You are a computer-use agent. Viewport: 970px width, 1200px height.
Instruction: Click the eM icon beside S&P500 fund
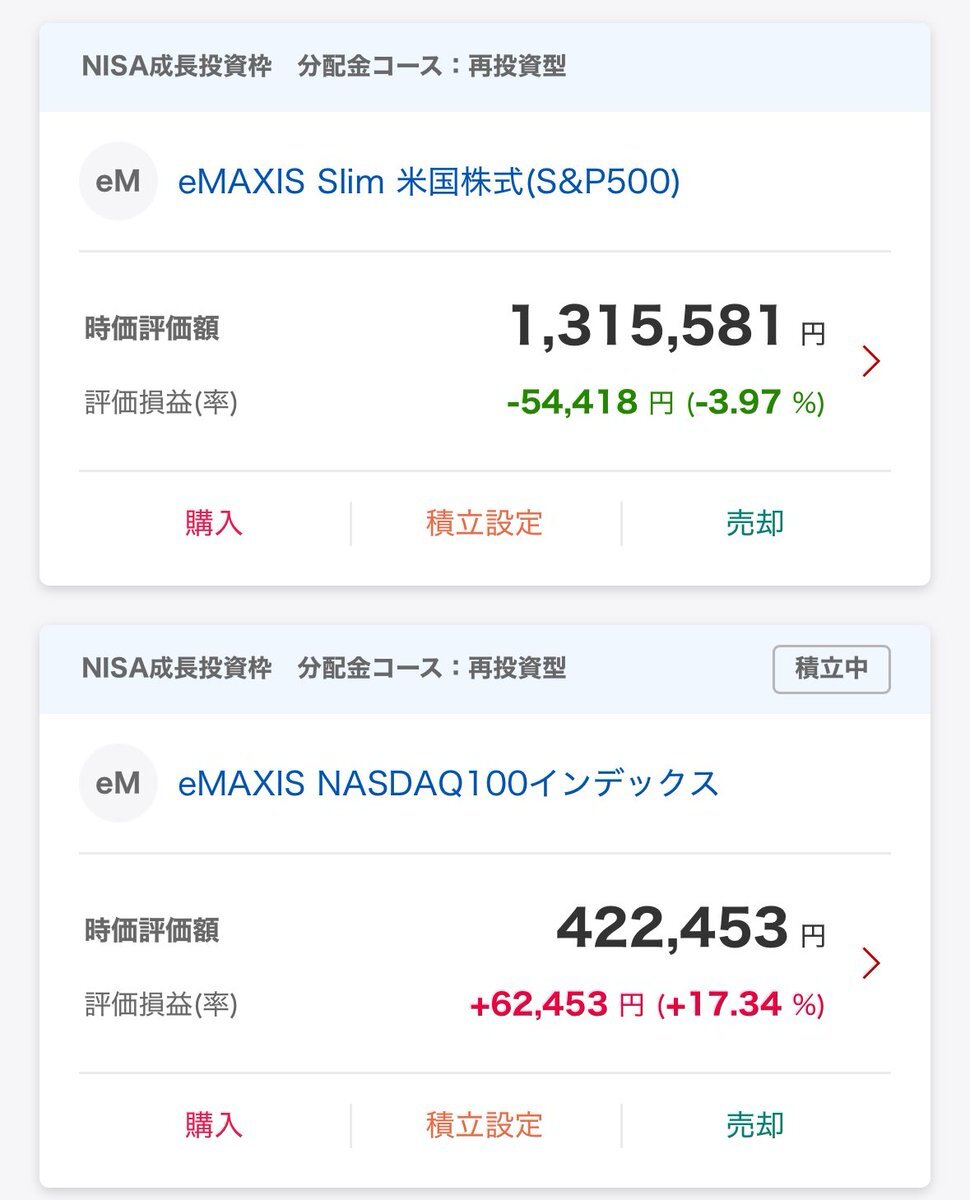(118, 181)
